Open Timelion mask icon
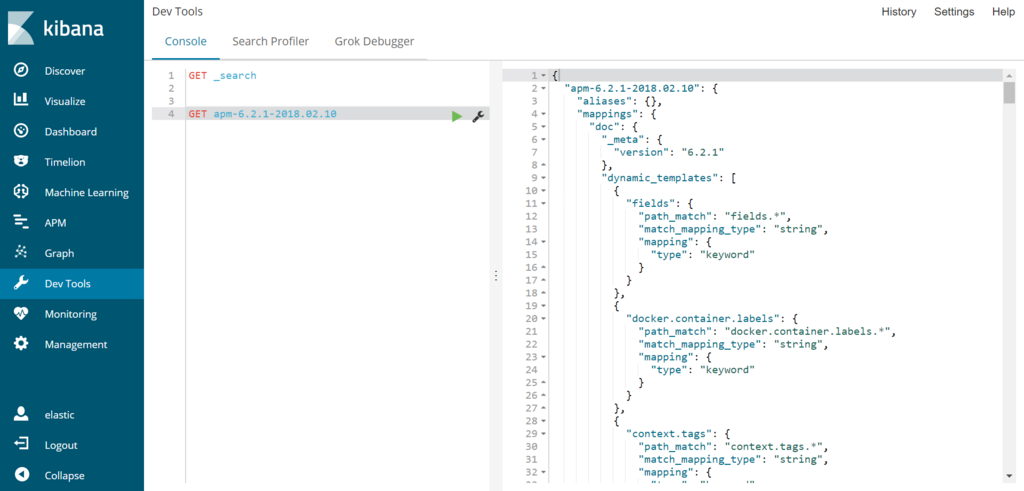The width and height of the screenshot is (1024, 491). point(21,162)
